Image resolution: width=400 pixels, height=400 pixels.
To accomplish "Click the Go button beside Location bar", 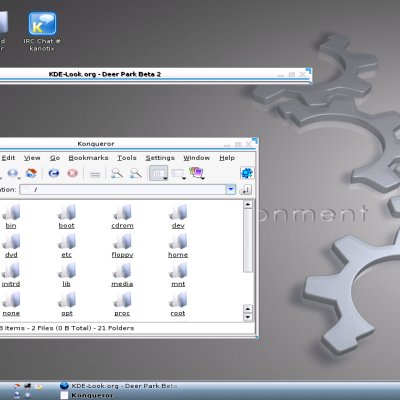I will coord(246,190).
